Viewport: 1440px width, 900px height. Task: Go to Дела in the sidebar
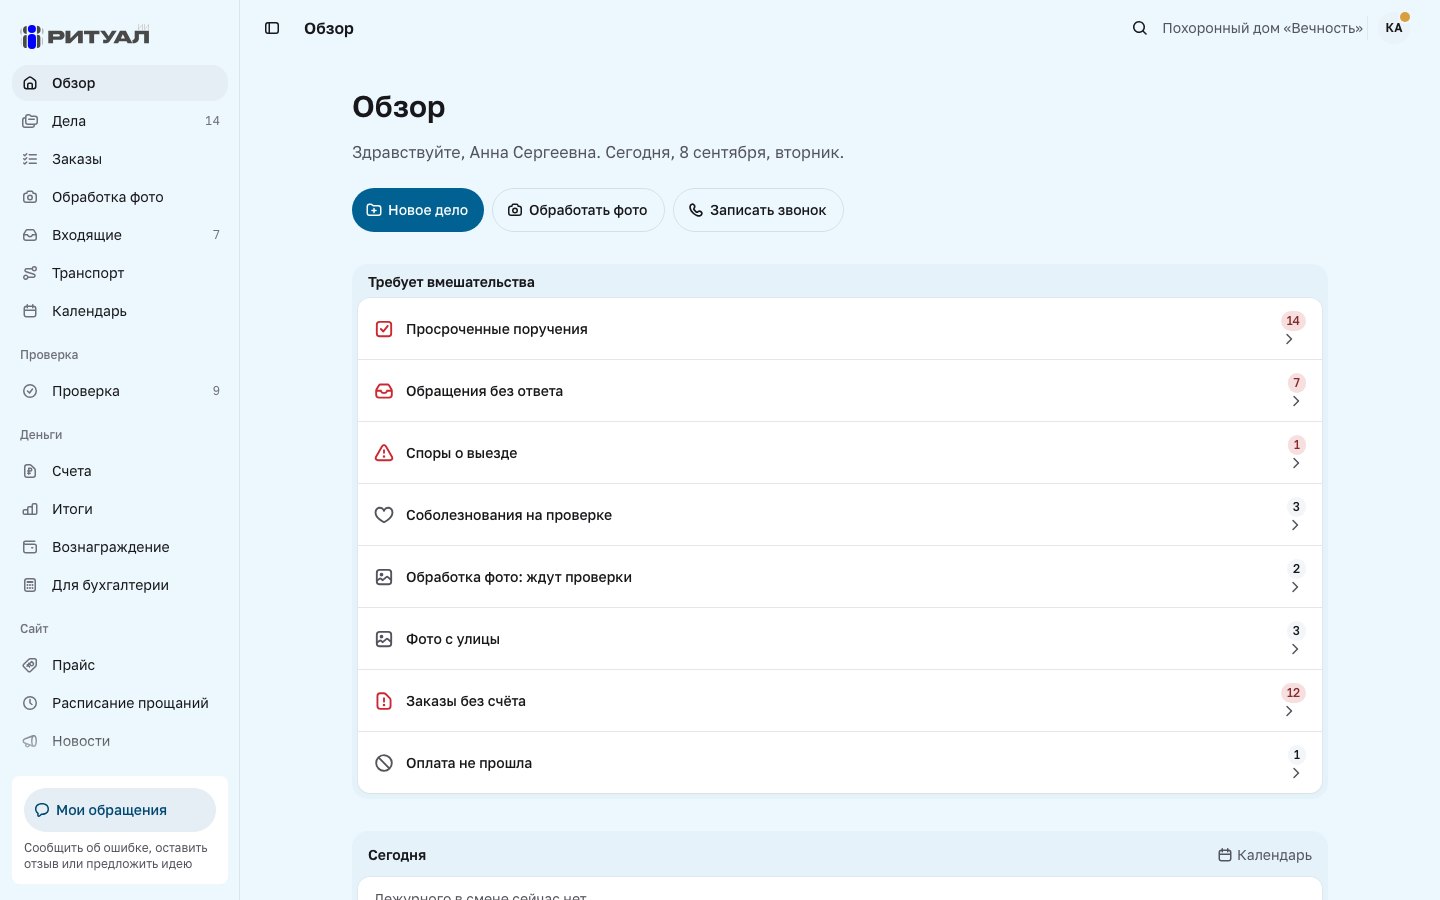coord(120,121)
